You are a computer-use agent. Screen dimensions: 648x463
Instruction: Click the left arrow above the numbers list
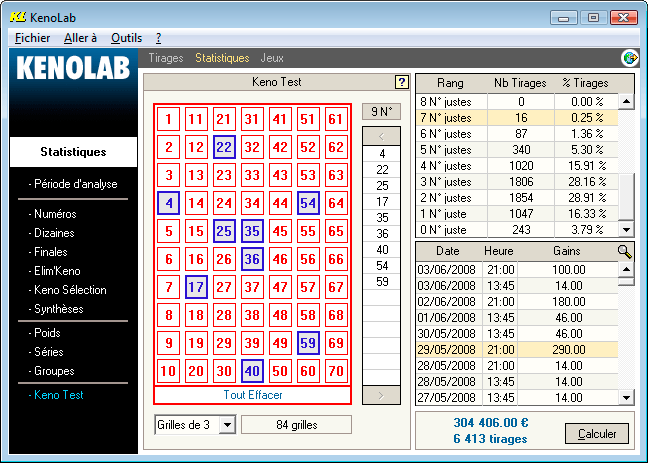(380, 136)
